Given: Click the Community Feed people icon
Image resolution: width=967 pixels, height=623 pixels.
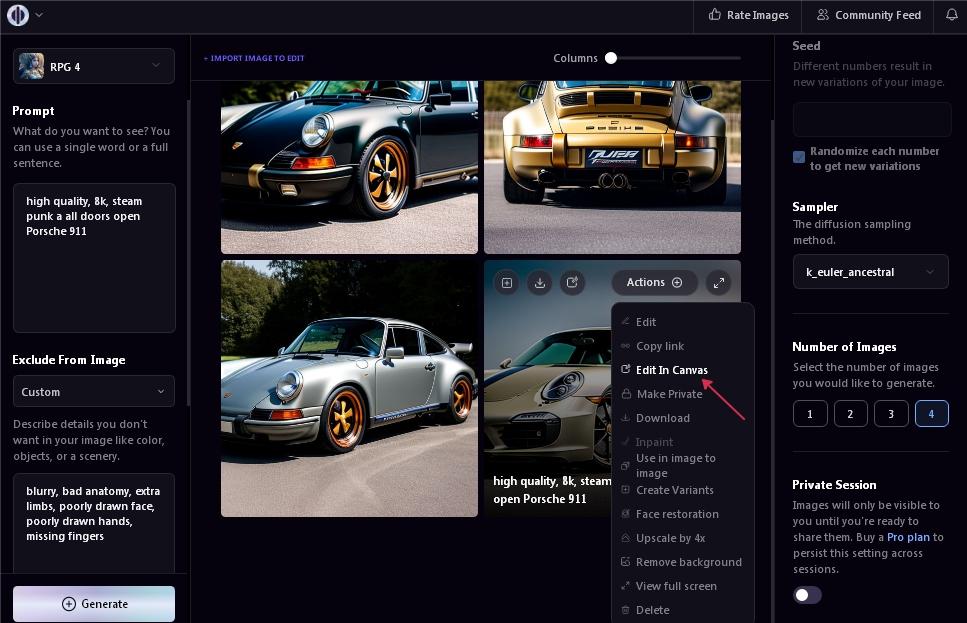Looking at the screenshot, I should 823,15.
